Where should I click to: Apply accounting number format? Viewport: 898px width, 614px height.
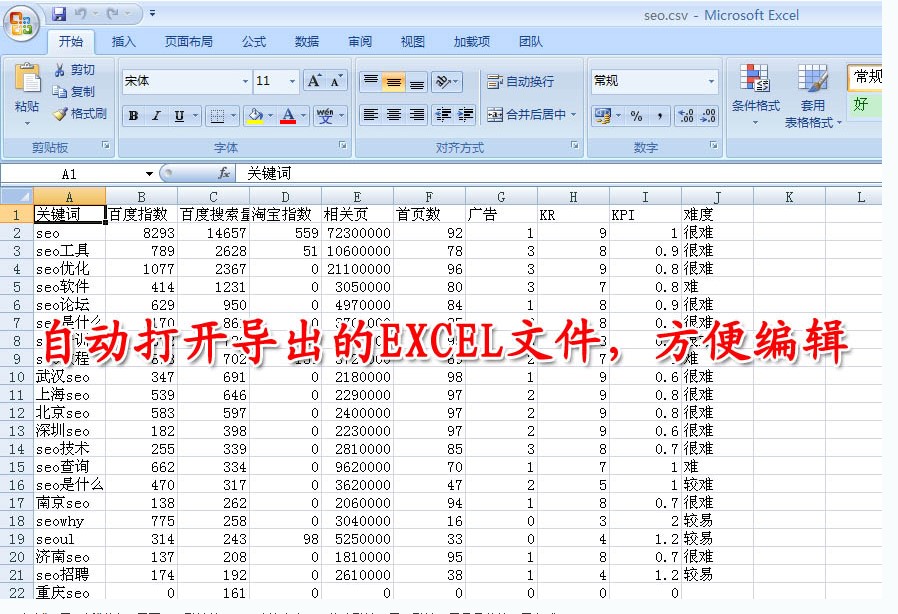click(x=603, y=116)
